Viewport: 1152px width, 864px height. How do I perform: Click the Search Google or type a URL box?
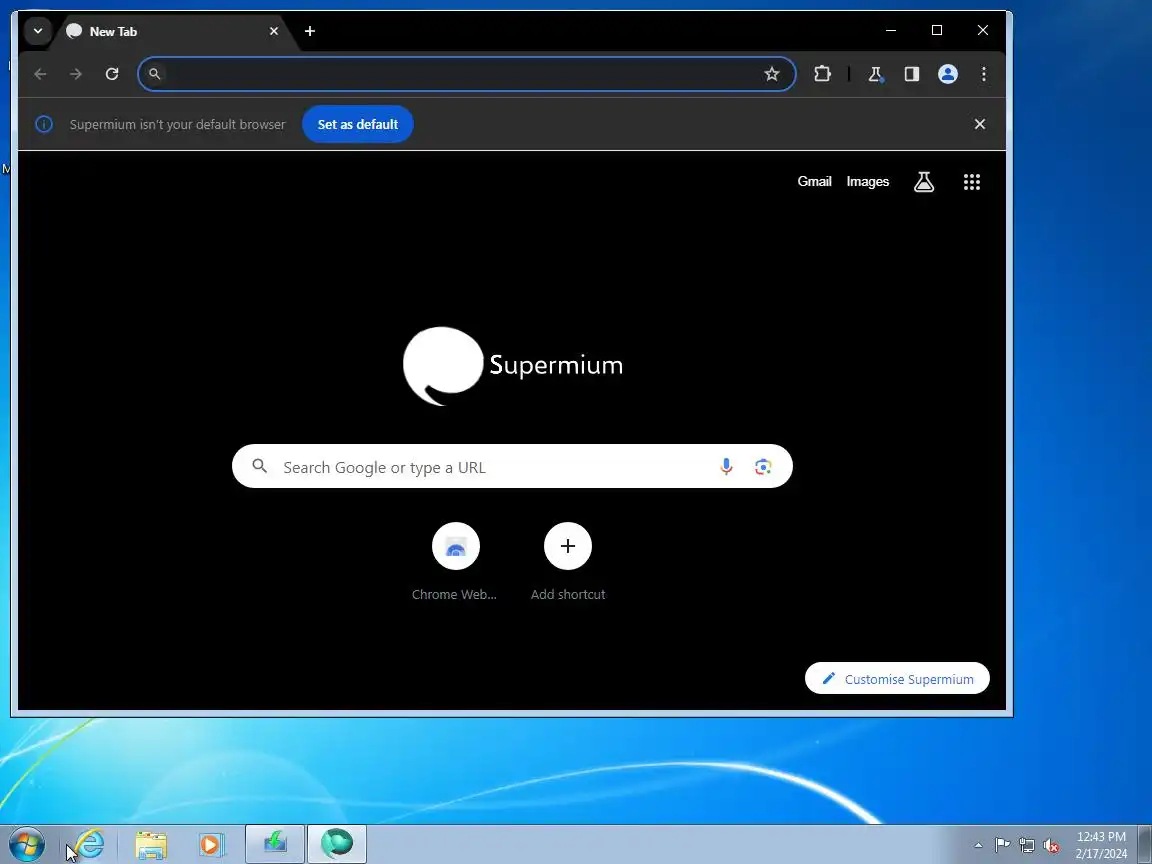point(512,467)
